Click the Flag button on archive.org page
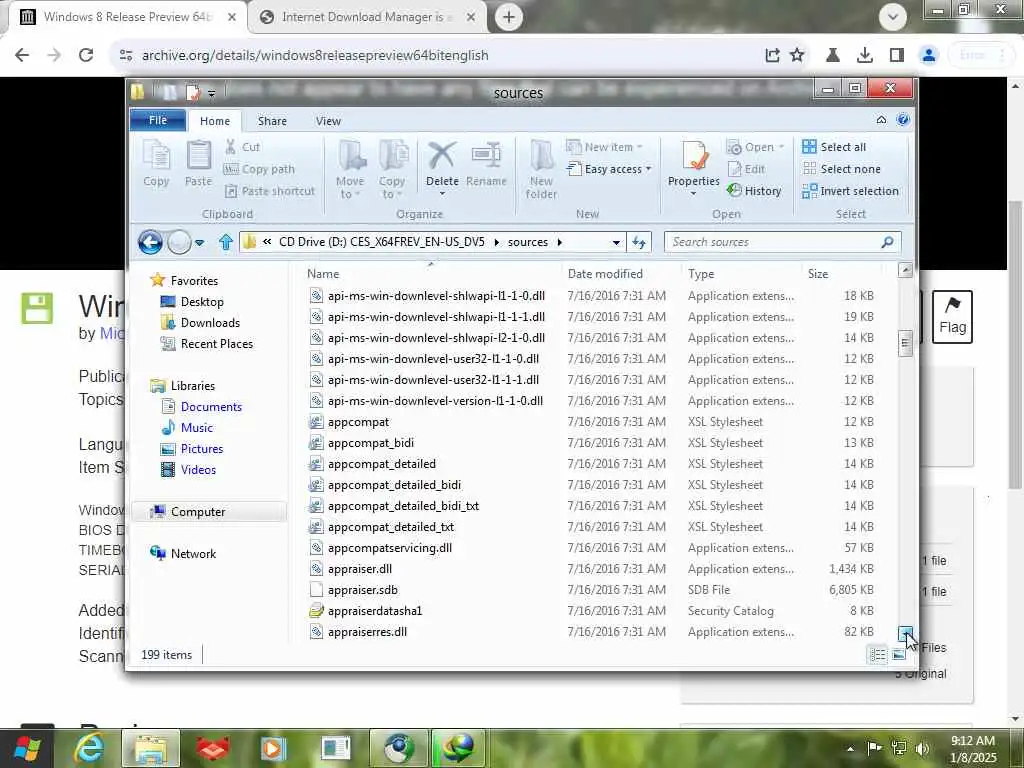This screenshot has width=1024, height=768. [x=952, y=317]
